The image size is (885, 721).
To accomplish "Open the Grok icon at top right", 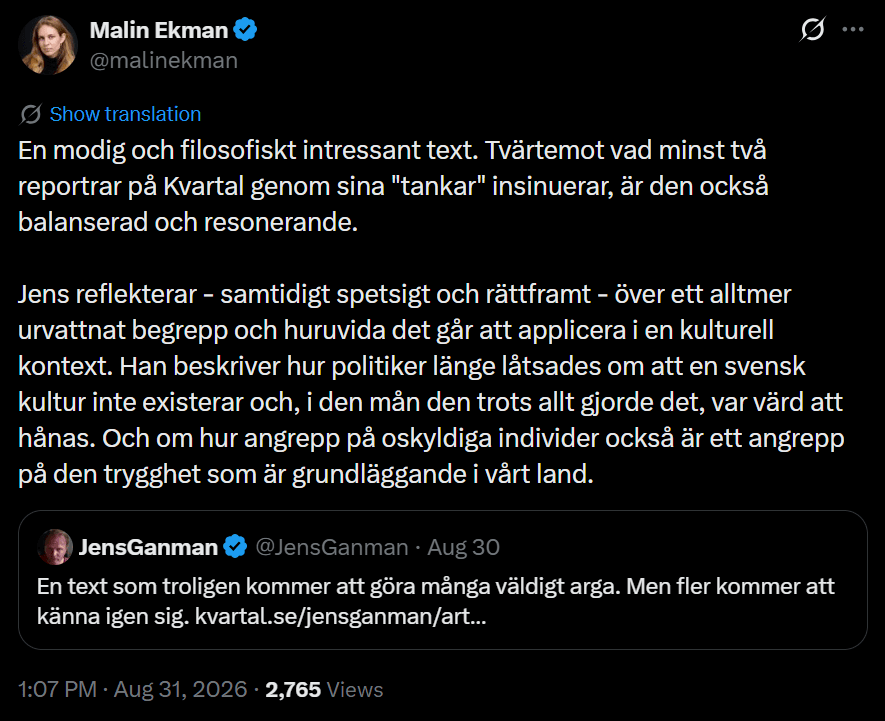I will 812,29.
